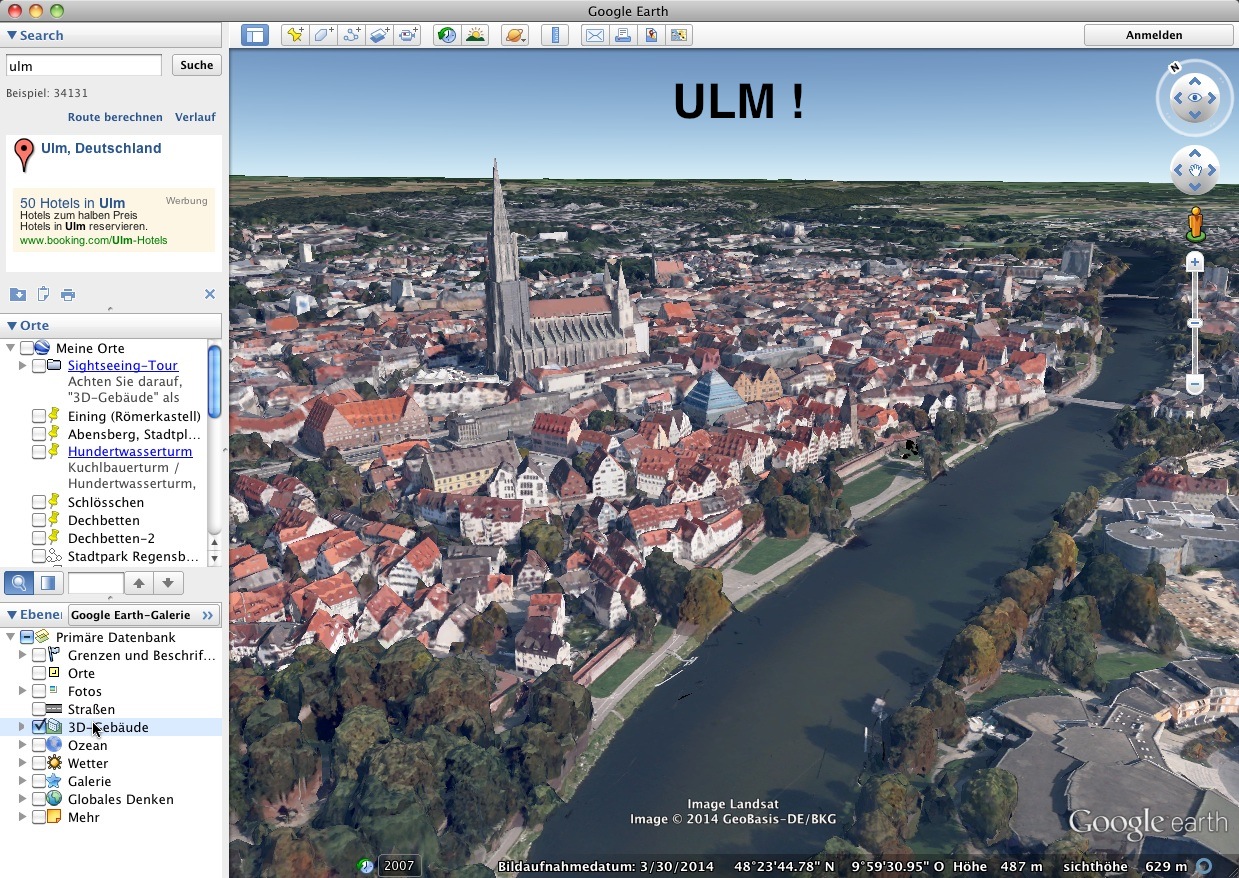Image resolution: width=1239 pixels, height=878 pixels.
Task: Expand the Grenzen und Beschriftungen layer
Action: click(x=22, y=655)
